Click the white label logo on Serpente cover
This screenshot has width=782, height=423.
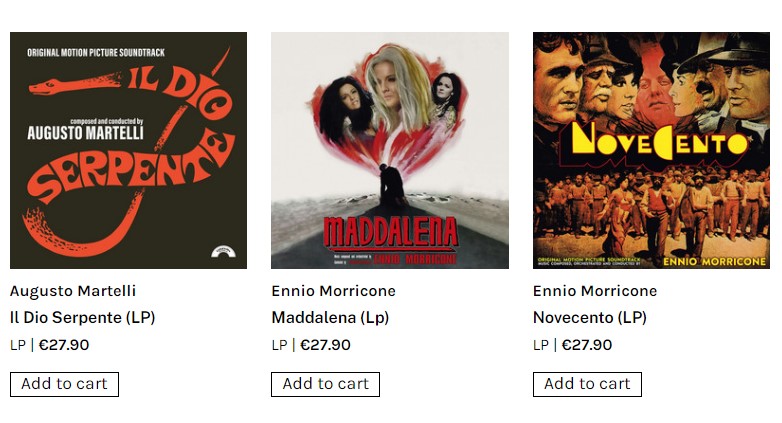[x=223, y=251]
